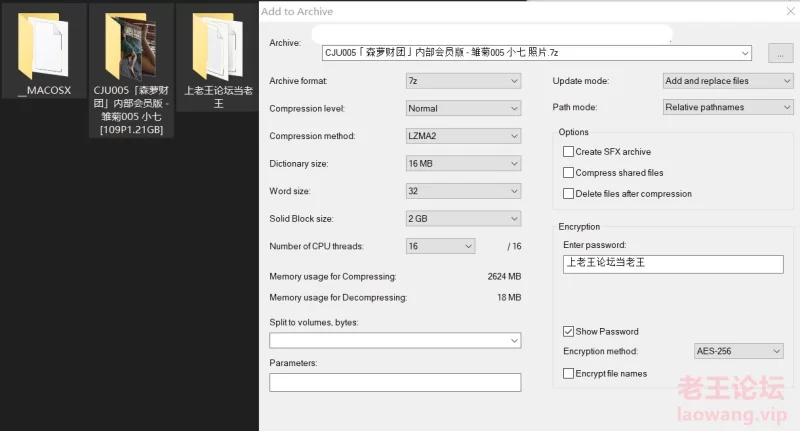
Task: Select the __MACOSX folder icon
Action: (x=43, y=45)
